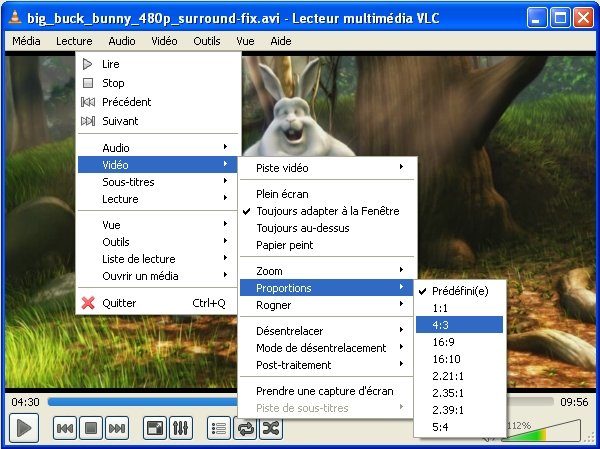This screenshot has height=449, width=600.
Task: Uncheck Toujours adapter à la Fenêtre
Action: pyautogui.click(x=327, y=211)
